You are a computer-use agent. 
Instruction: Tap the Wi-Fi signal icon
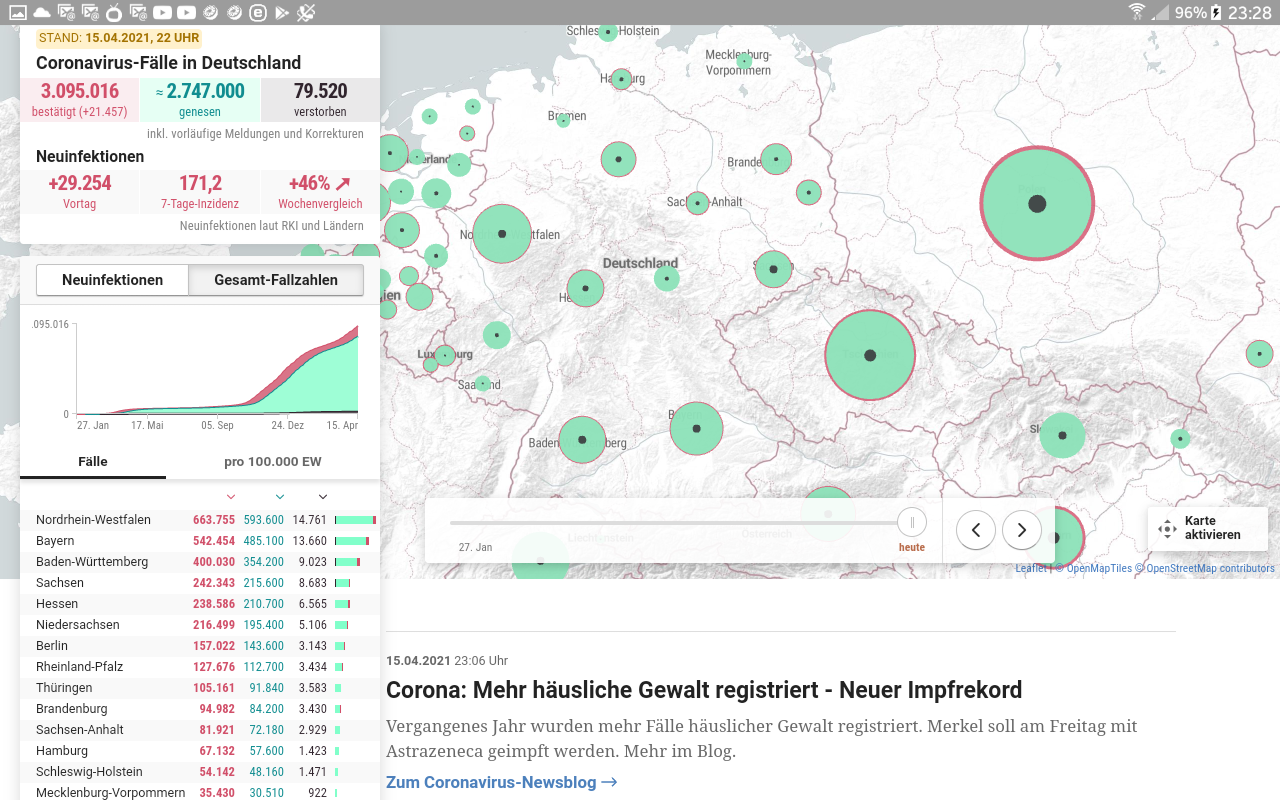tap(1137, 12)
